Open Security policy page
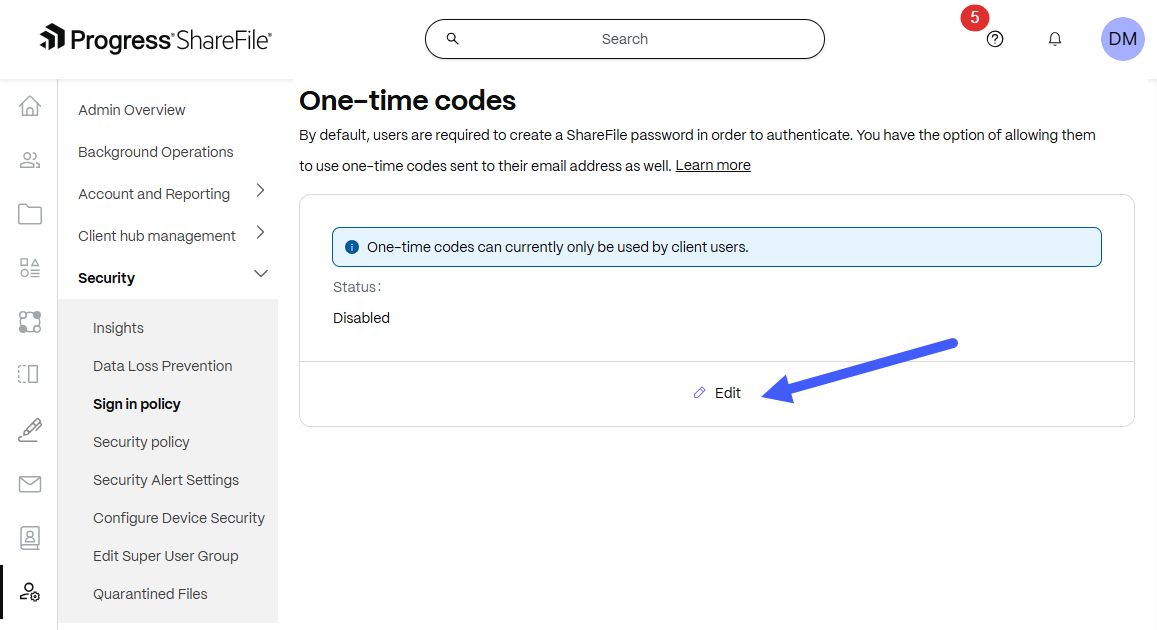 tap(141, 442)
